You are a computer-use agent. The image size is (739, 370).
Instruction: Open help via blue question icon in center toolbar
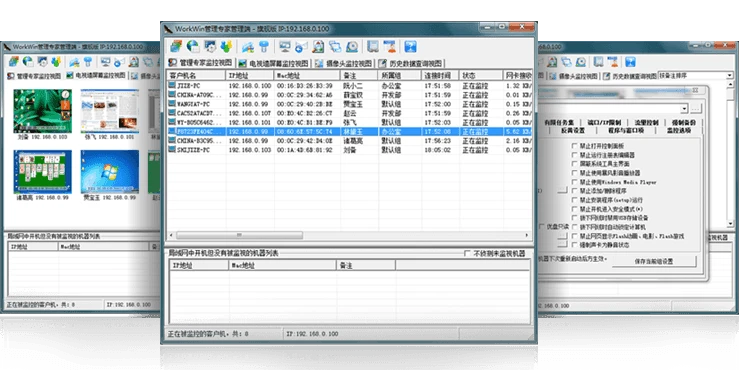(411, 46)
